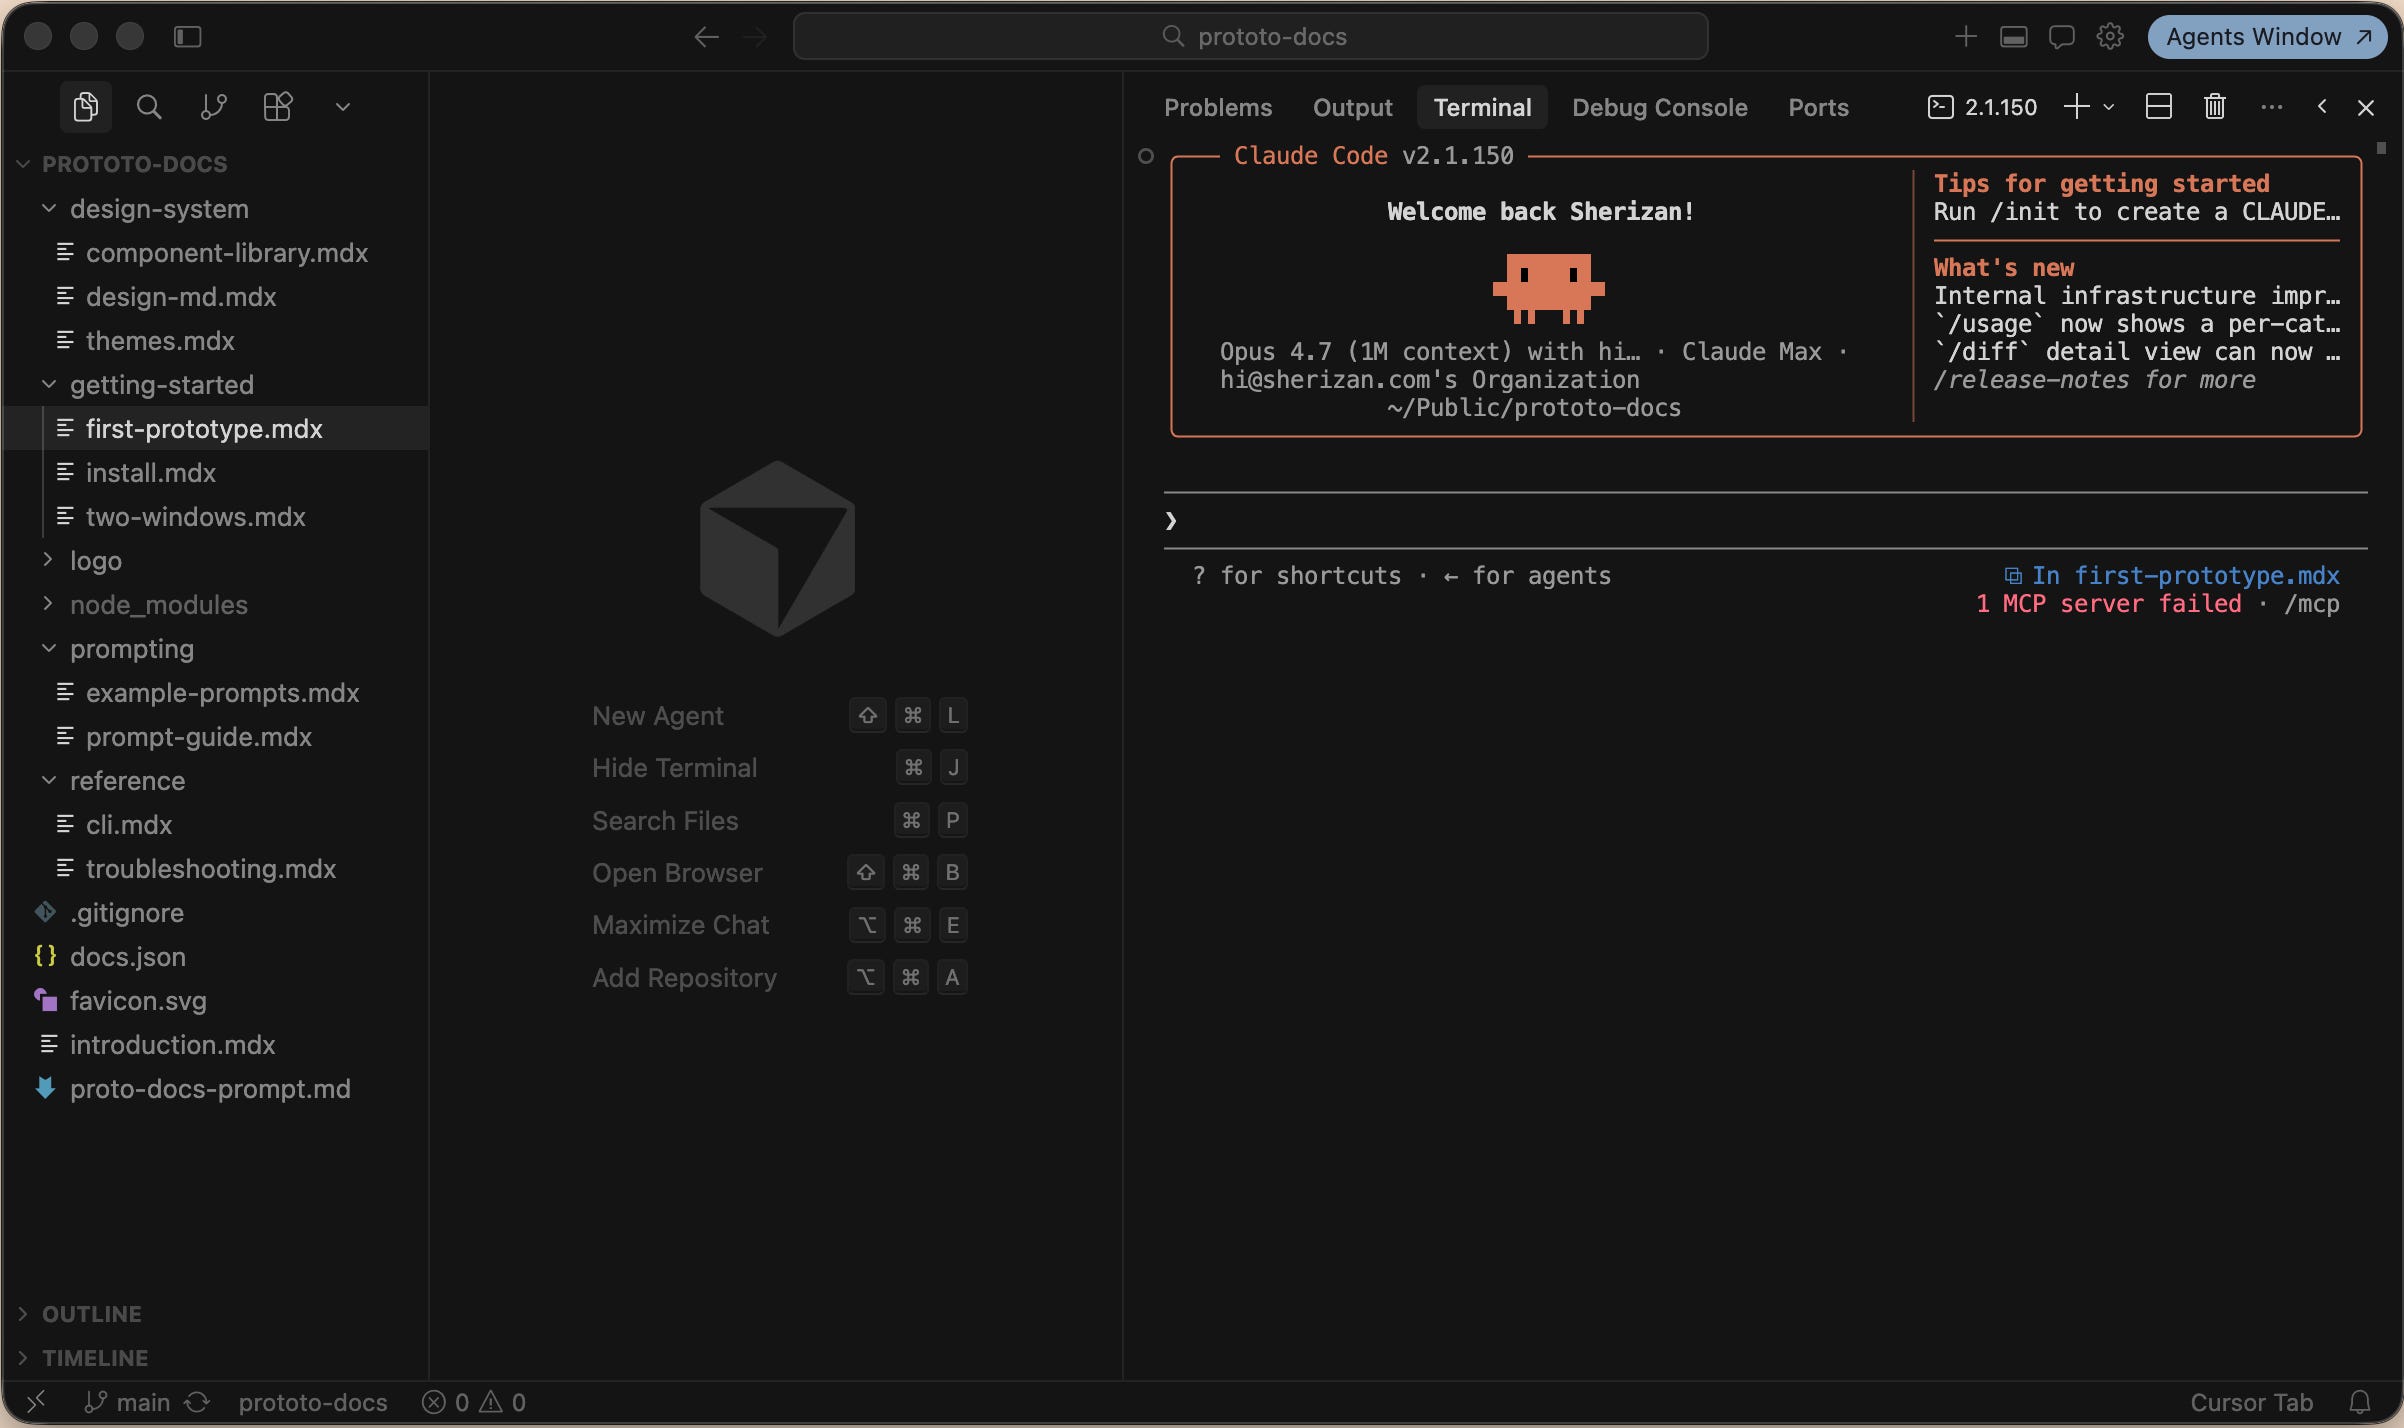
Task: Click the main branch indicator in status bar
Action: click(x=127, y=1403)
